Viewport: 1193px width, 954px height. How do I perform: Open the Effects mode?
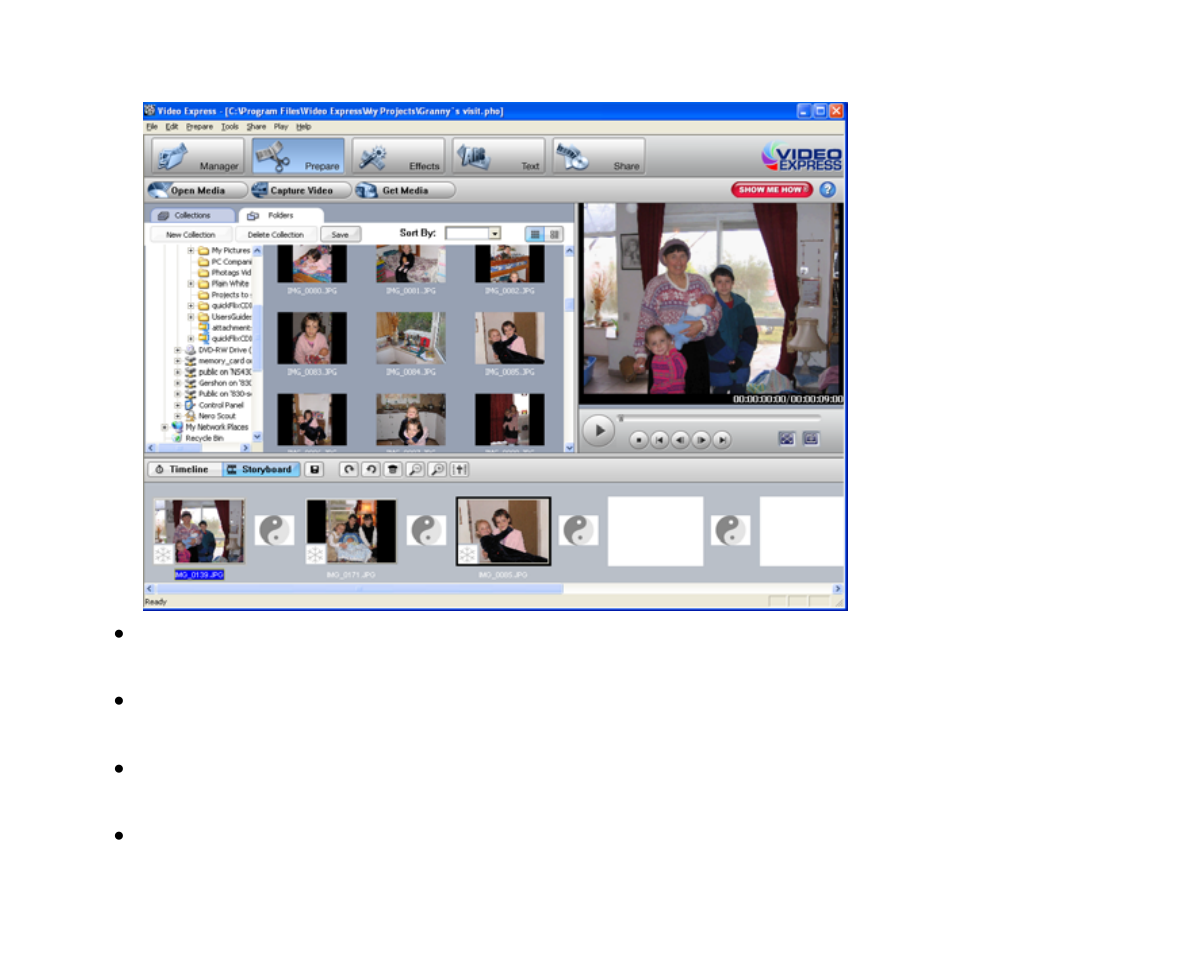pos(399,156)
